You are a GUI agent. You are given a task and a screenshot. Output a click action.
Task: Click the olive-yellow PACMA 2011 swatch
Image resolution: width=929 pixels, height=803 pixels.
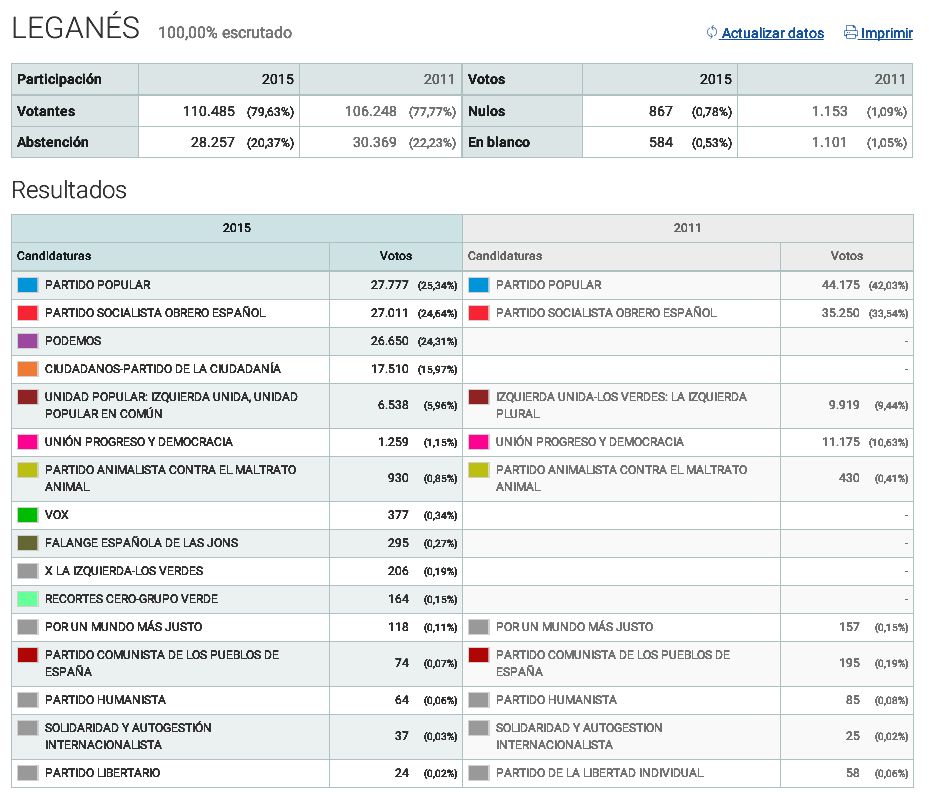(479, 470)
